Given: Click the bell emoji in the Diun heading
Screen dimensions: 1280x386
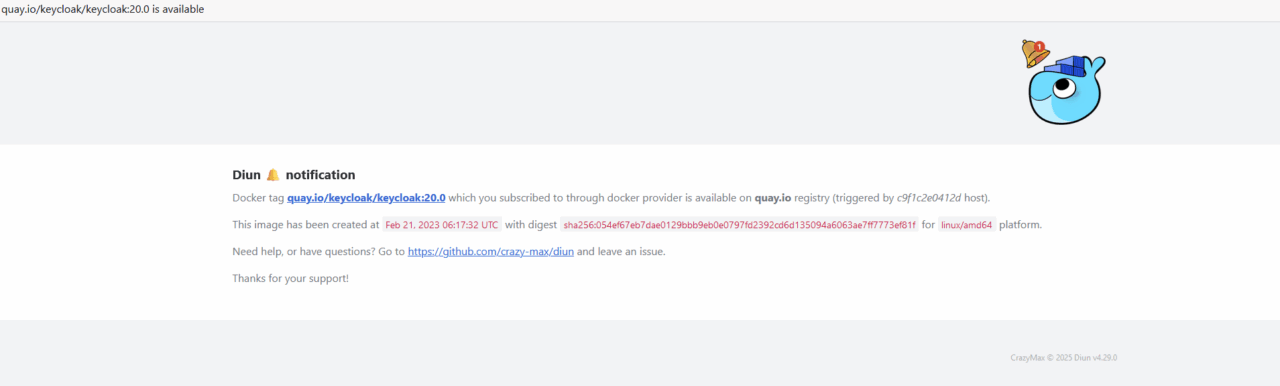Looking at the screenshot, I should (273, 175).
